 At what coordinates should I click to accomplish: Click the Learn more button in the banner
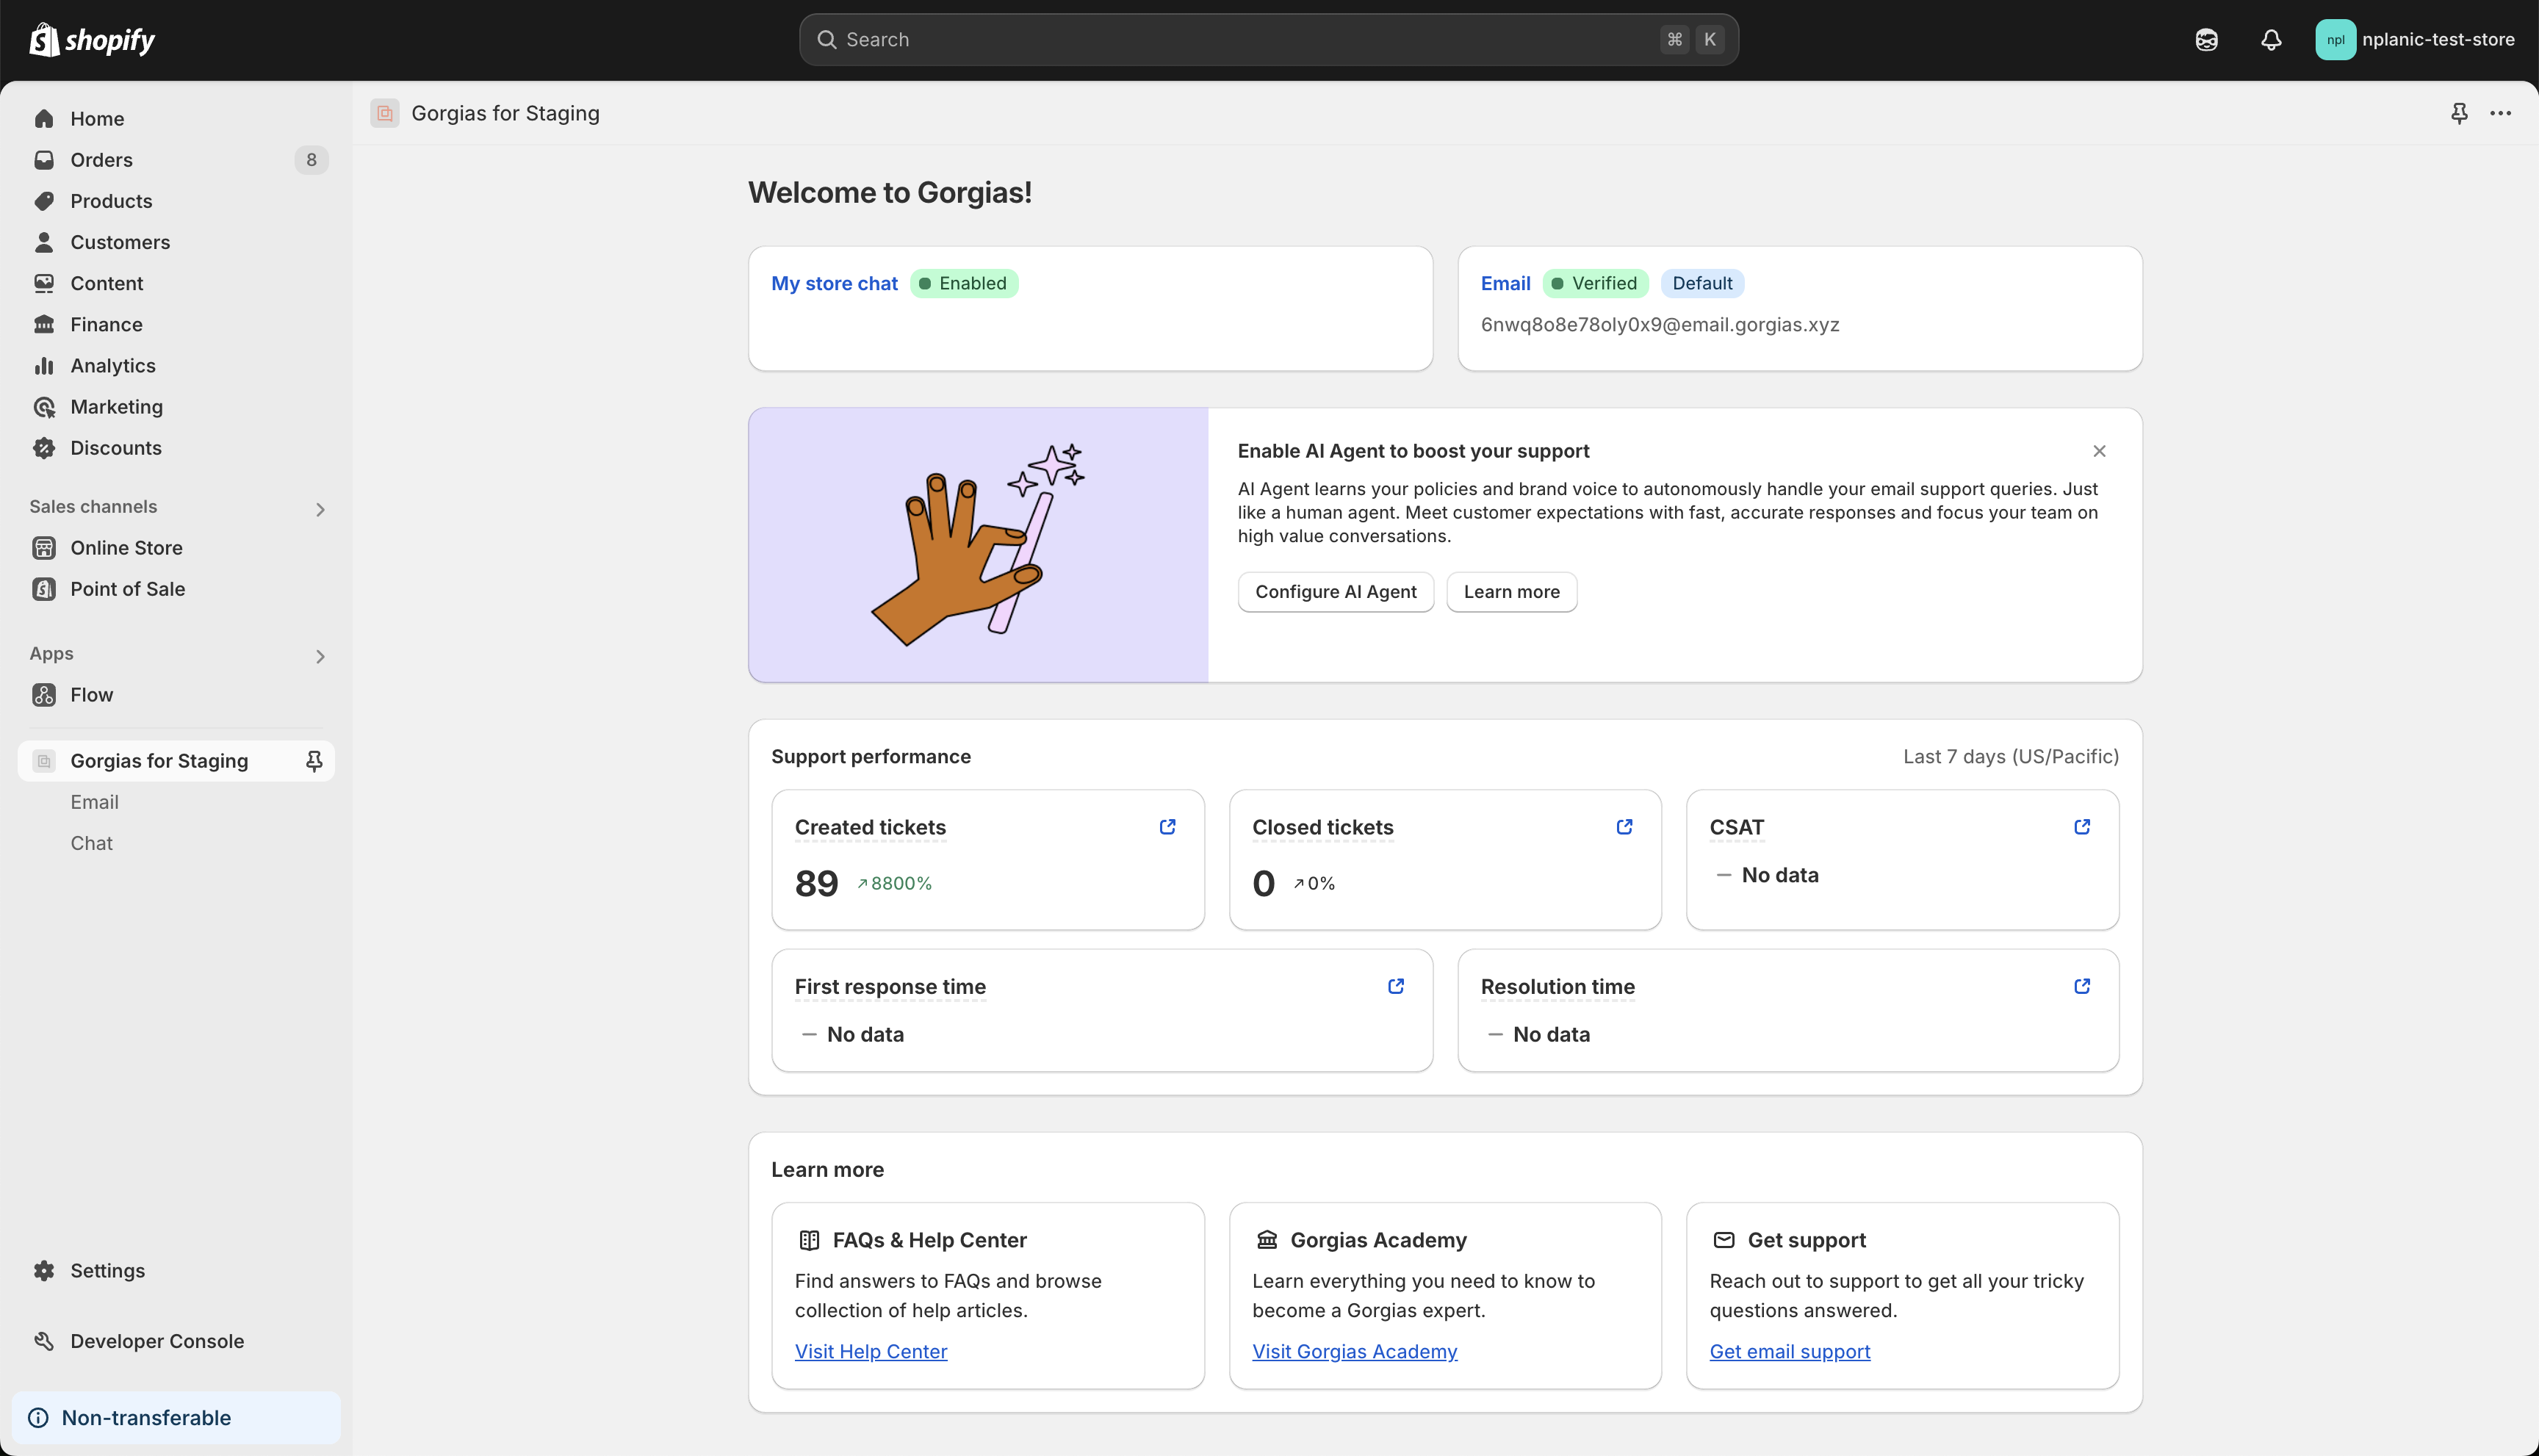1511,592
